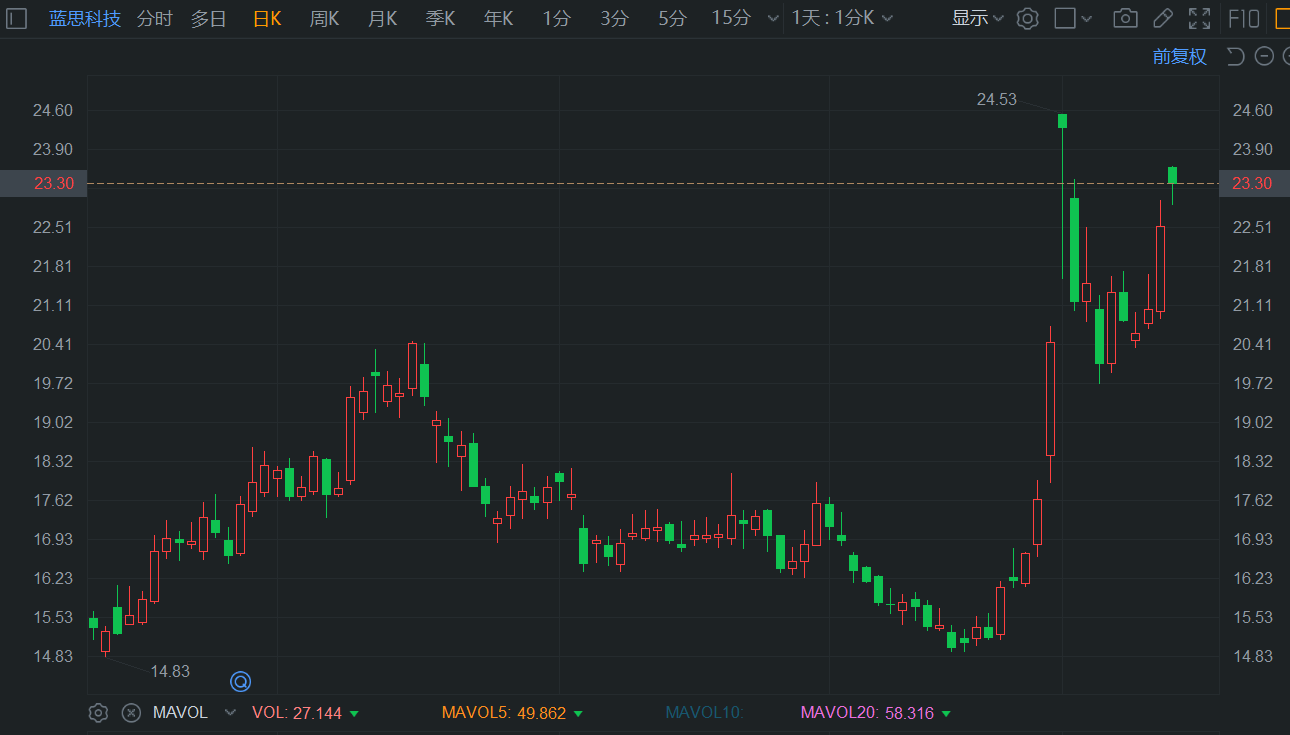Open F10 company information
Image resolution: width=1290 pixels, height=735 pixels.
tap(1243, 18)
